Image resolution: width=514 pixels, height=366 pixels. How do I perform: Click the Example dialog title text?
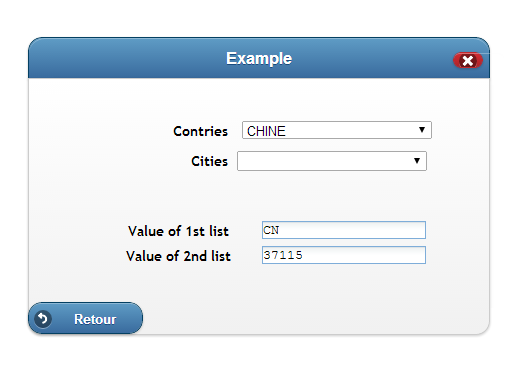pyautogui.click(x=259, y=58)
